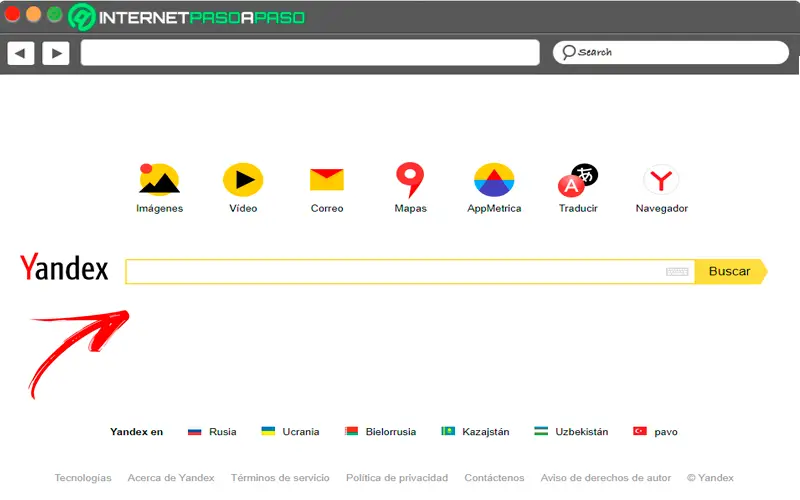Open the Uzbekistán link
The image size is (800, 500).
[582, 432]
